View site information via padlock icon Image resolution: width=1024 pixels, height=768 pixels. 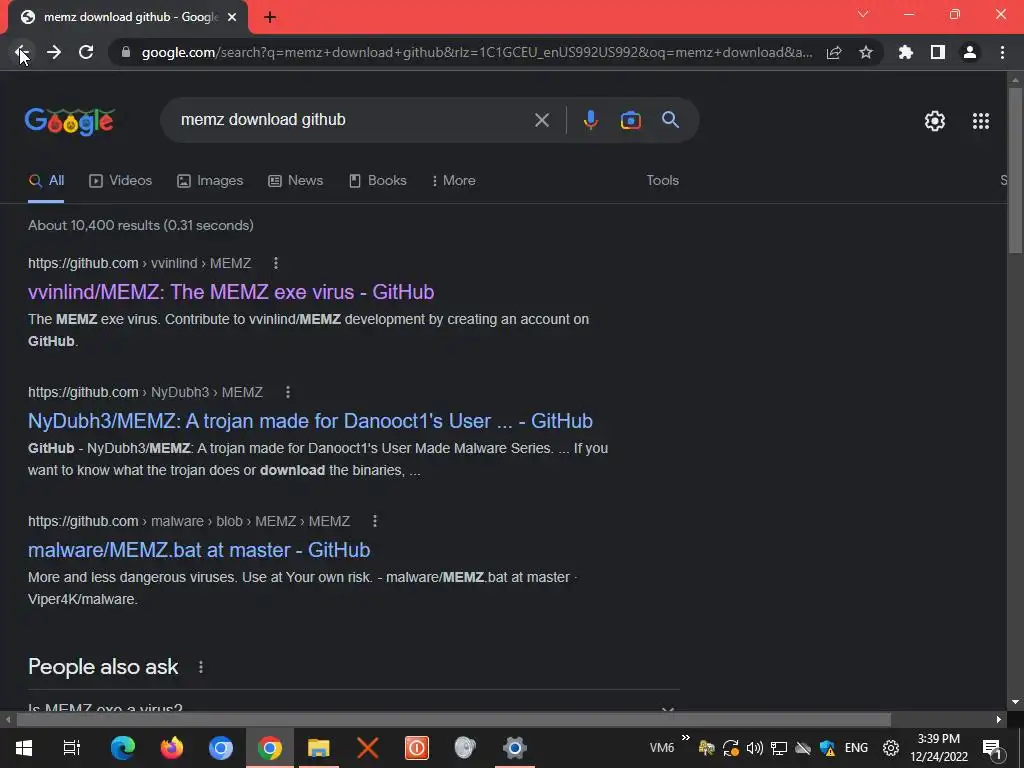coord(126,52)
